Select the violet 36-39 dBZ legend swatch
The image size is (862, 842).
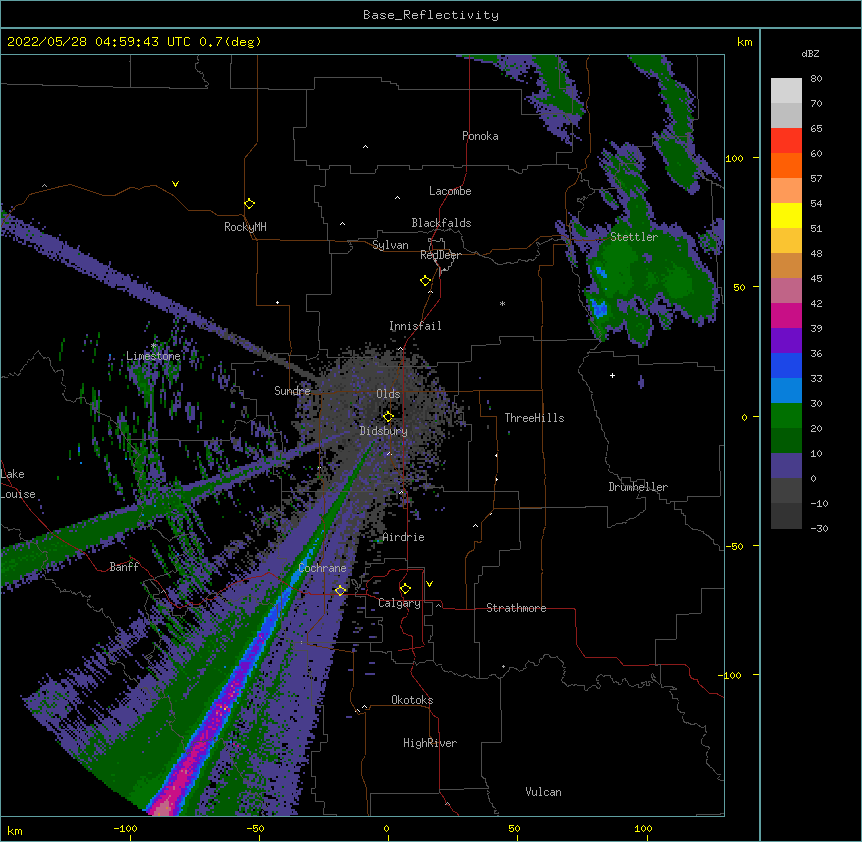pyautogui.click(x=786, y=341)
